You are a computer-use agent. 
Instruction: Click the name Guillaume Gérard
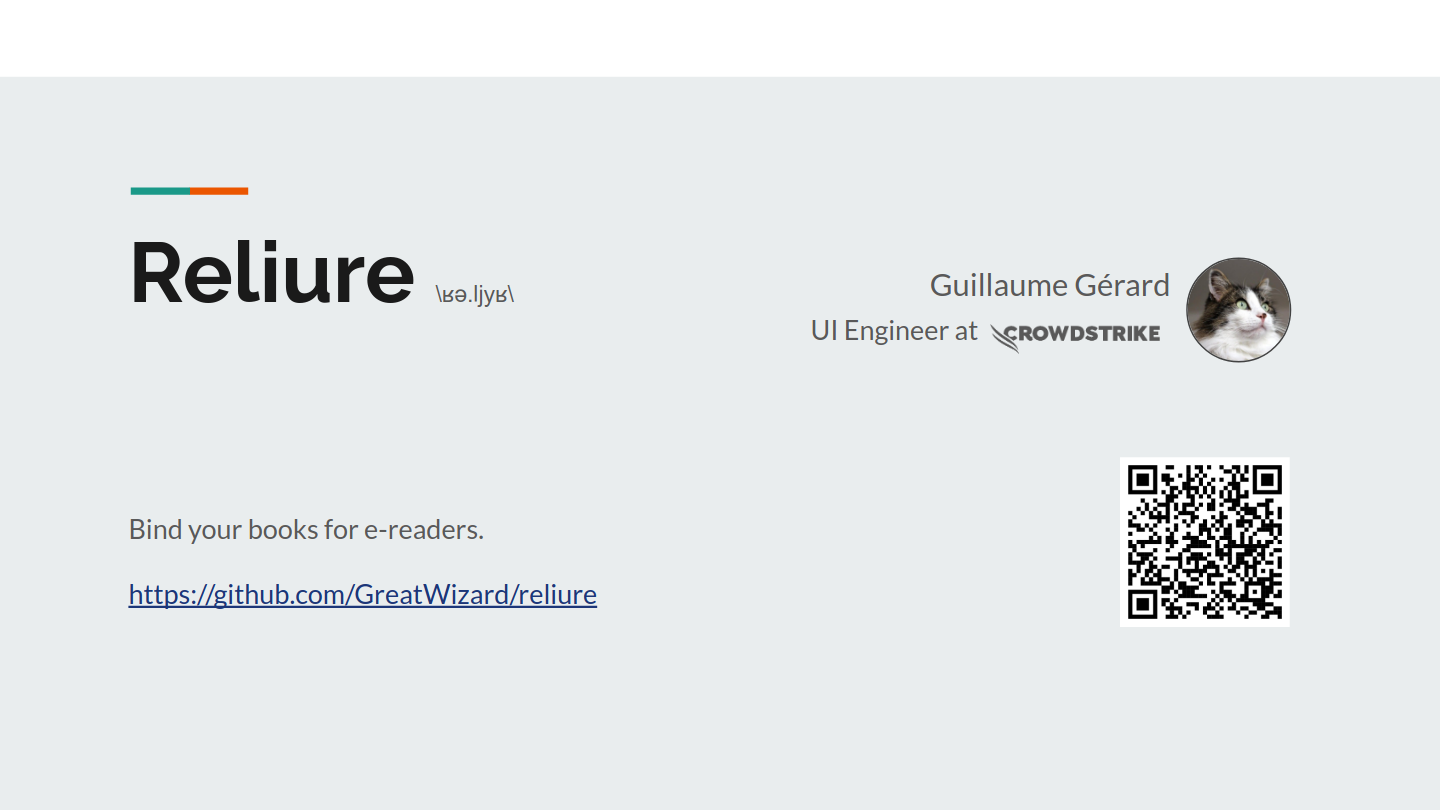[1049, 285]
